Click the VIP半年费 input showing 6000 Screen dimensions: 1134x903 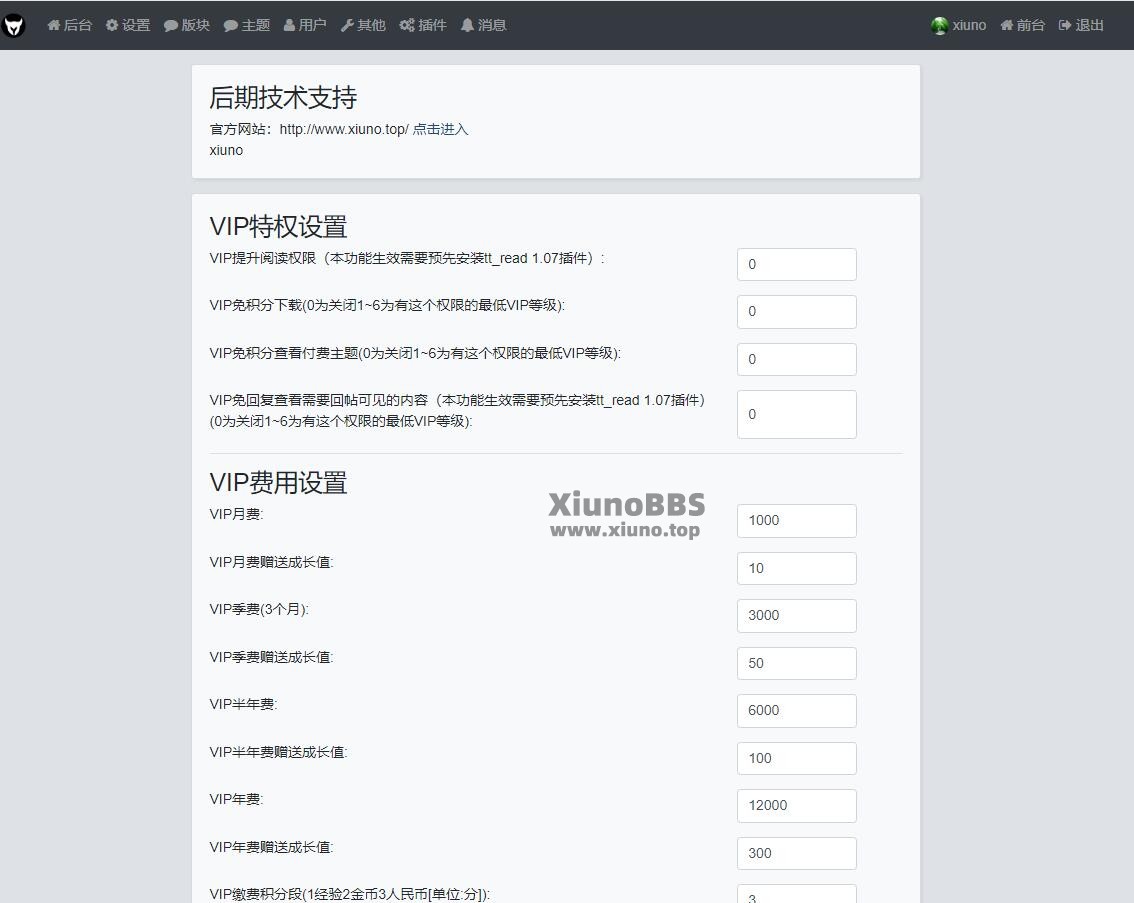click(796, 710)
